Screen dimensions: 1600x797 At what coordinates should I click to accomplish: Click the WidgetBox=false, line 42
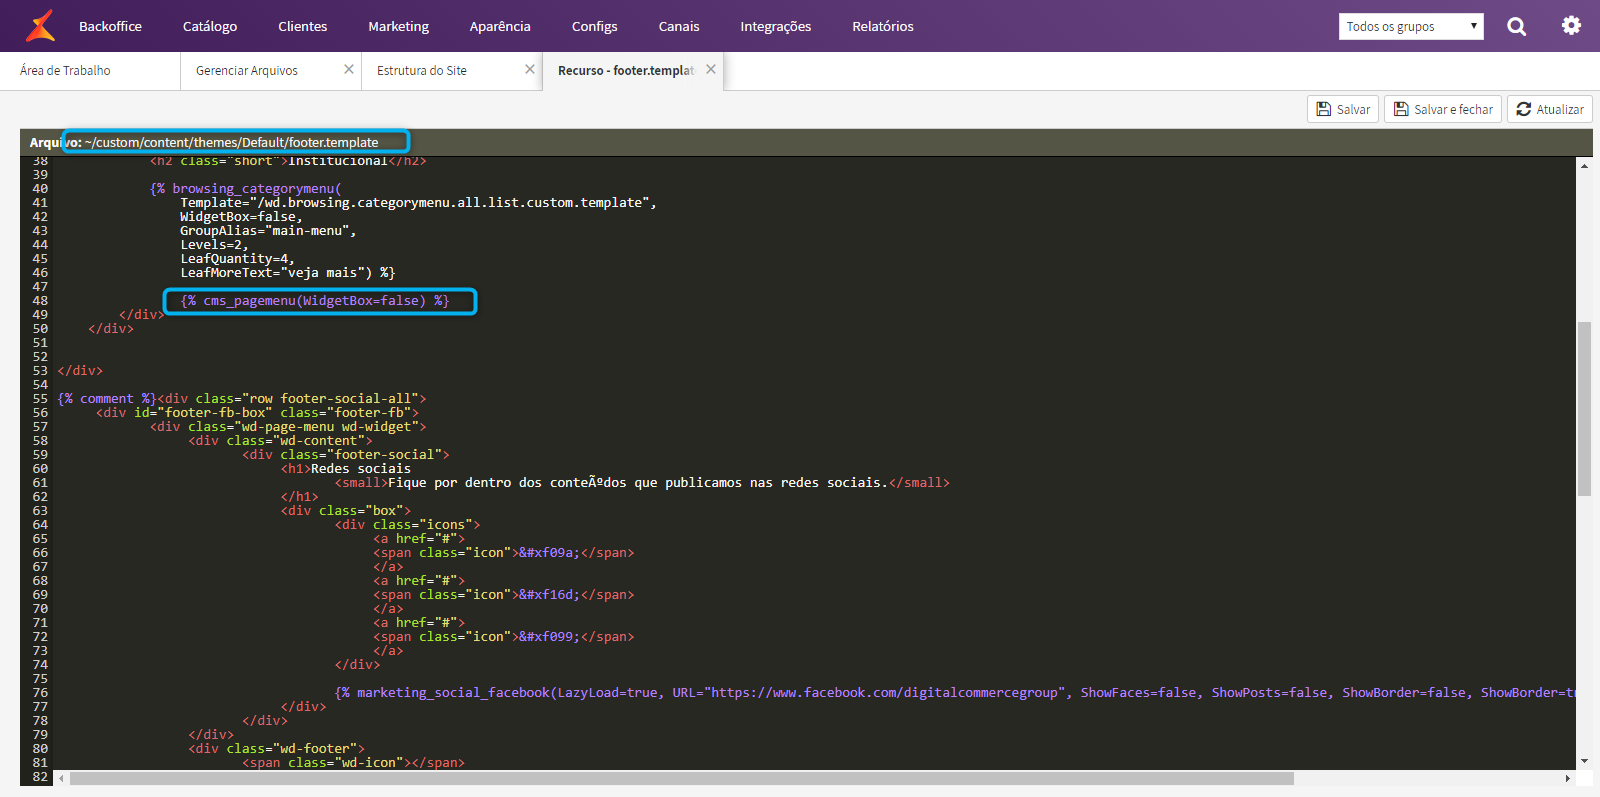pyautogui.click(x=241, y=216)
